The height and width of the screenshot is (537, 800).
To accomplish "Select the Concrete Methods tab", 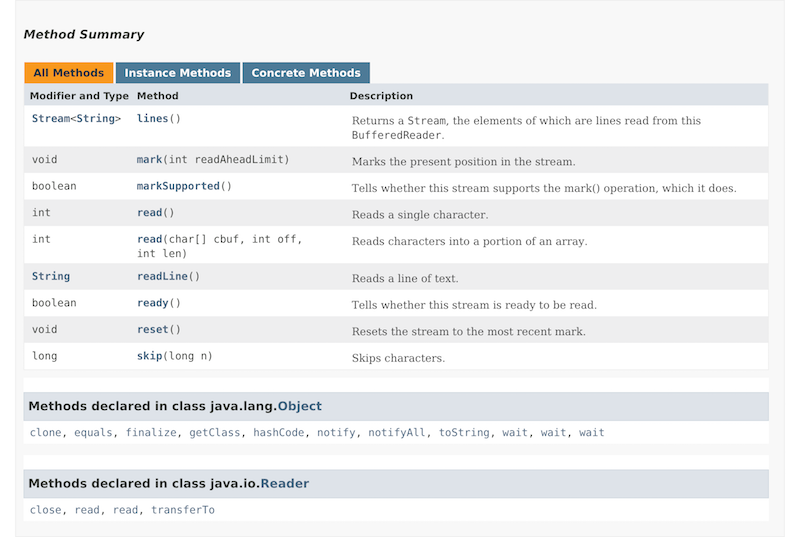I will [306, 73].
